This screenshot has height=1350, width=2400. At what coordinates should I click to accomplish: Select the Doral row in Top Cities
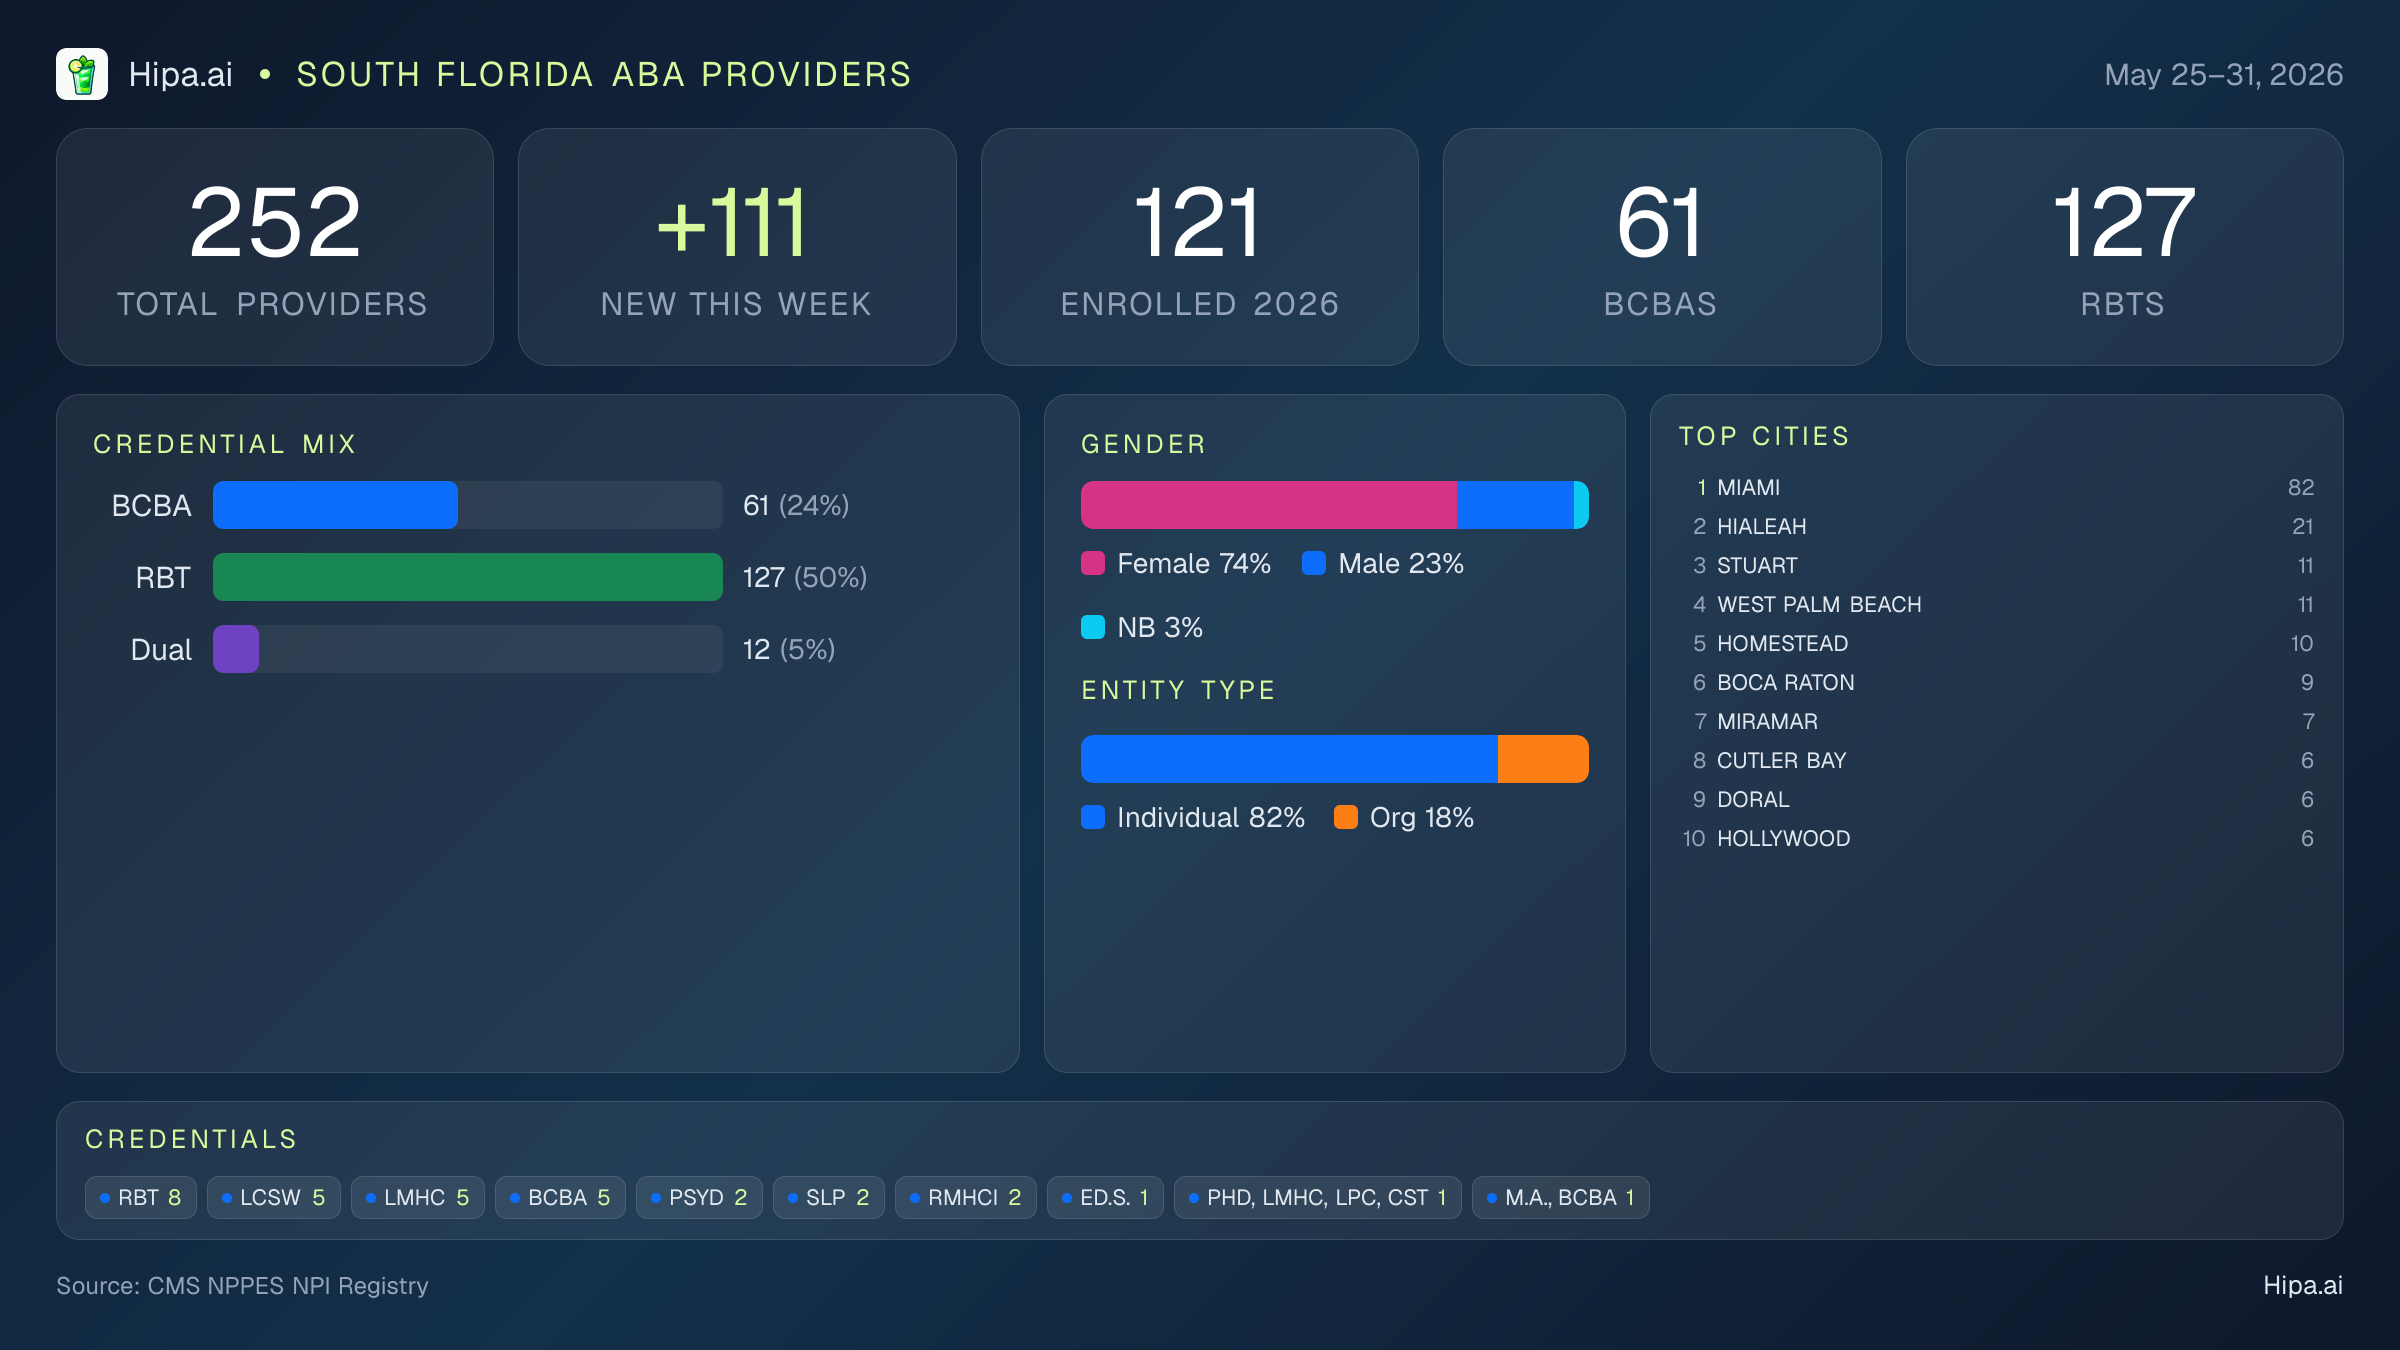click(x=1997, y=799)
